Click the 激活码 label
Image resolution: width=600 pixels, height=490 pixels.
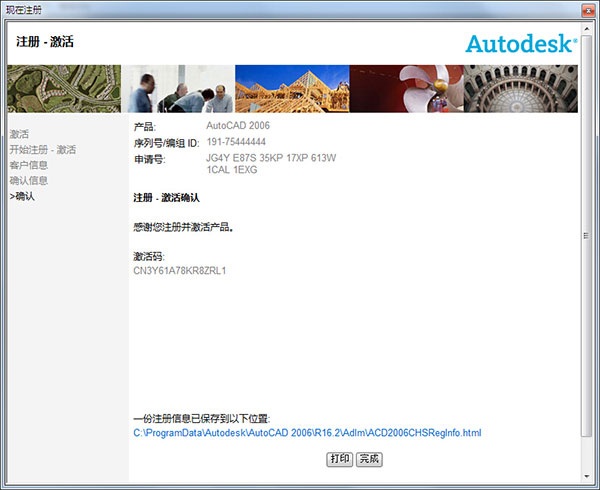pos(148,256)
